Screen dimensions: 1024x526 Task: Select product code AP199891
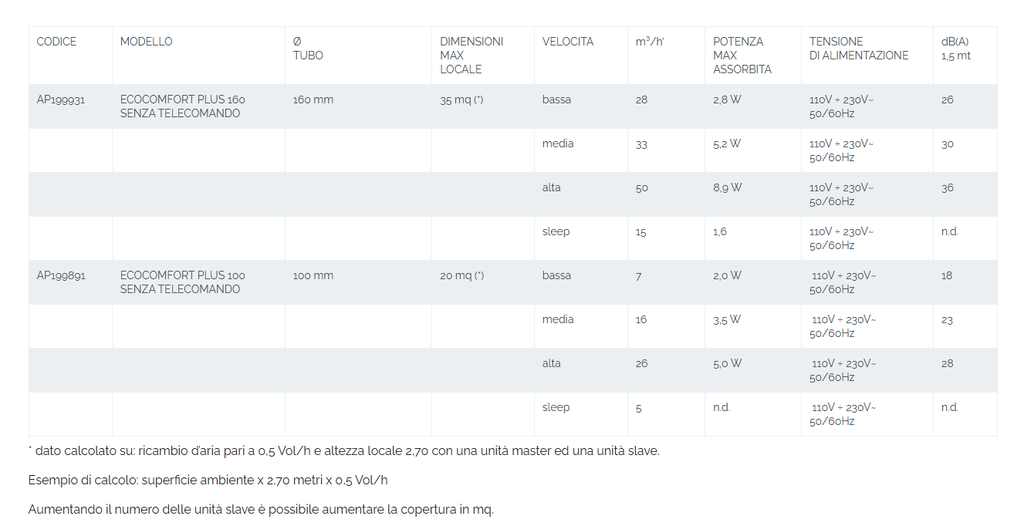(x=61, y=276)
